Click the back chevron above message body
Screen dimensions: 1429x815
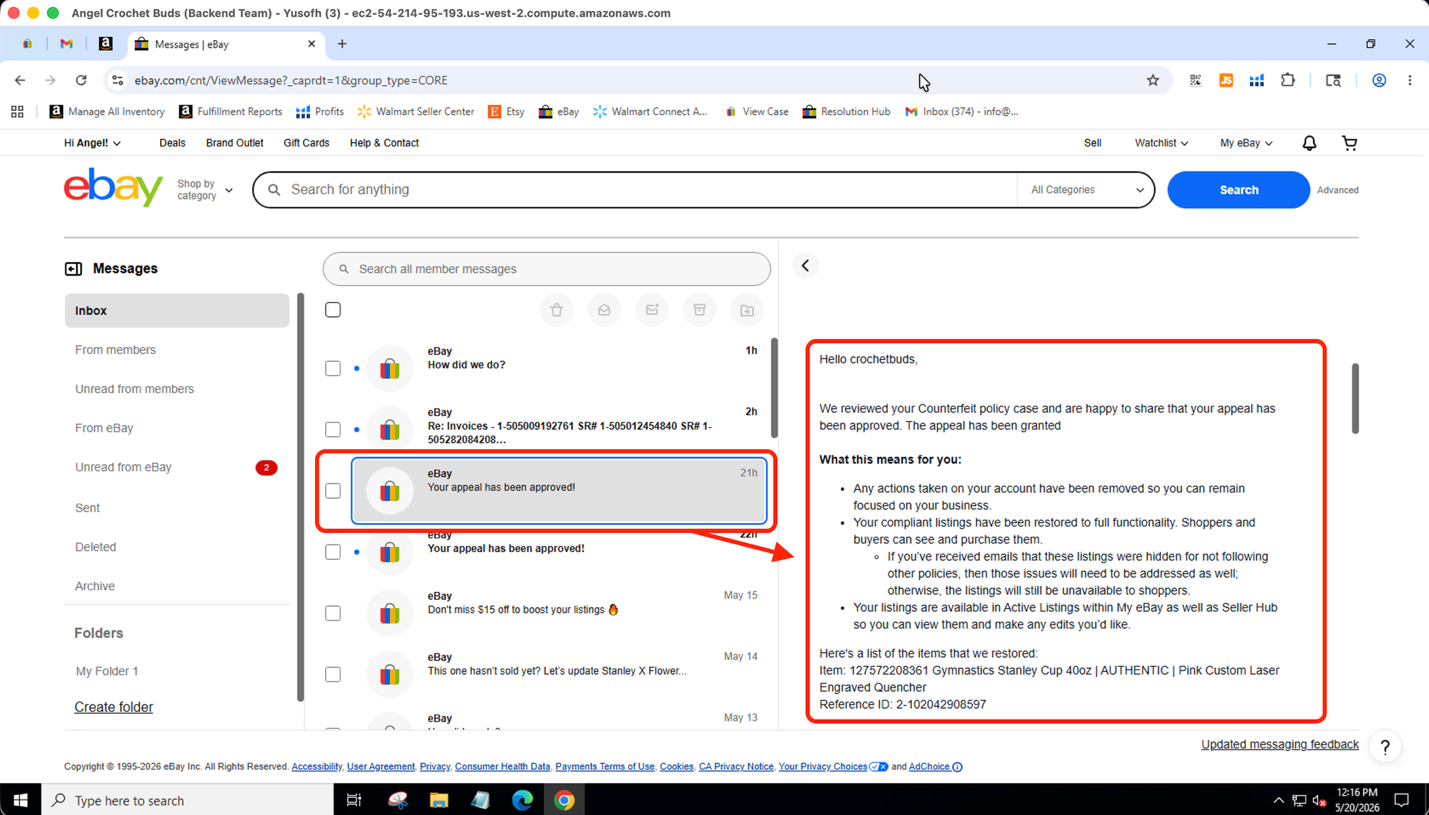[805, 266]
